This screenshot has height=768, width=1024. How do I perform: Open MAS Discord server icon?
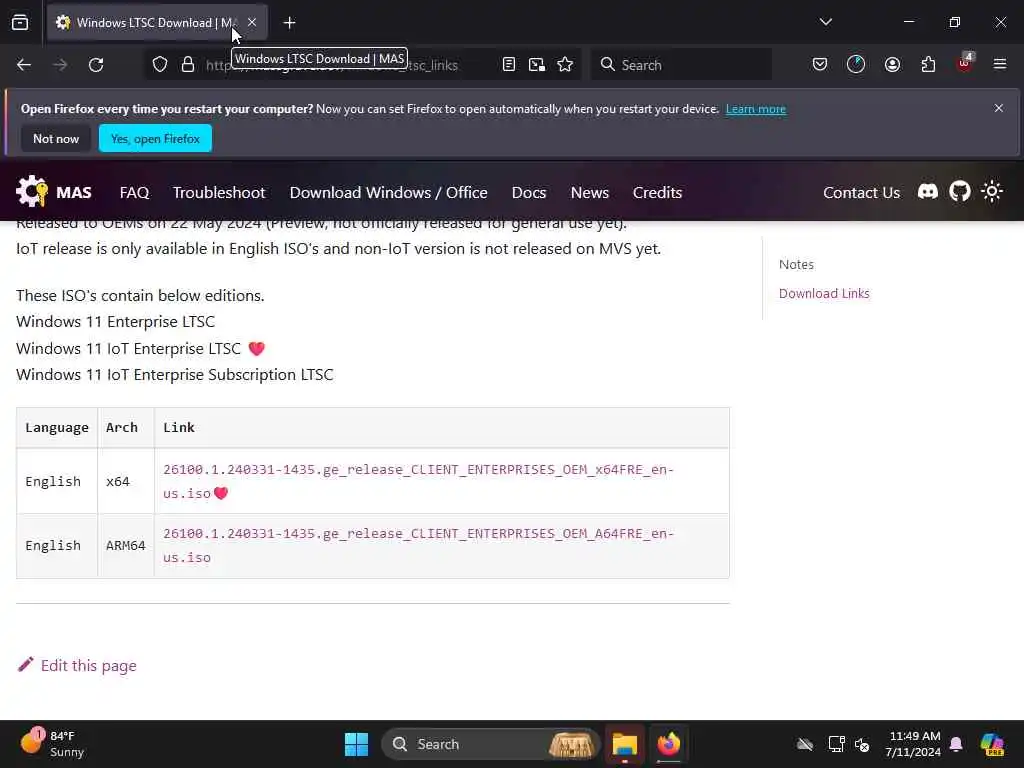click(927, 191)
